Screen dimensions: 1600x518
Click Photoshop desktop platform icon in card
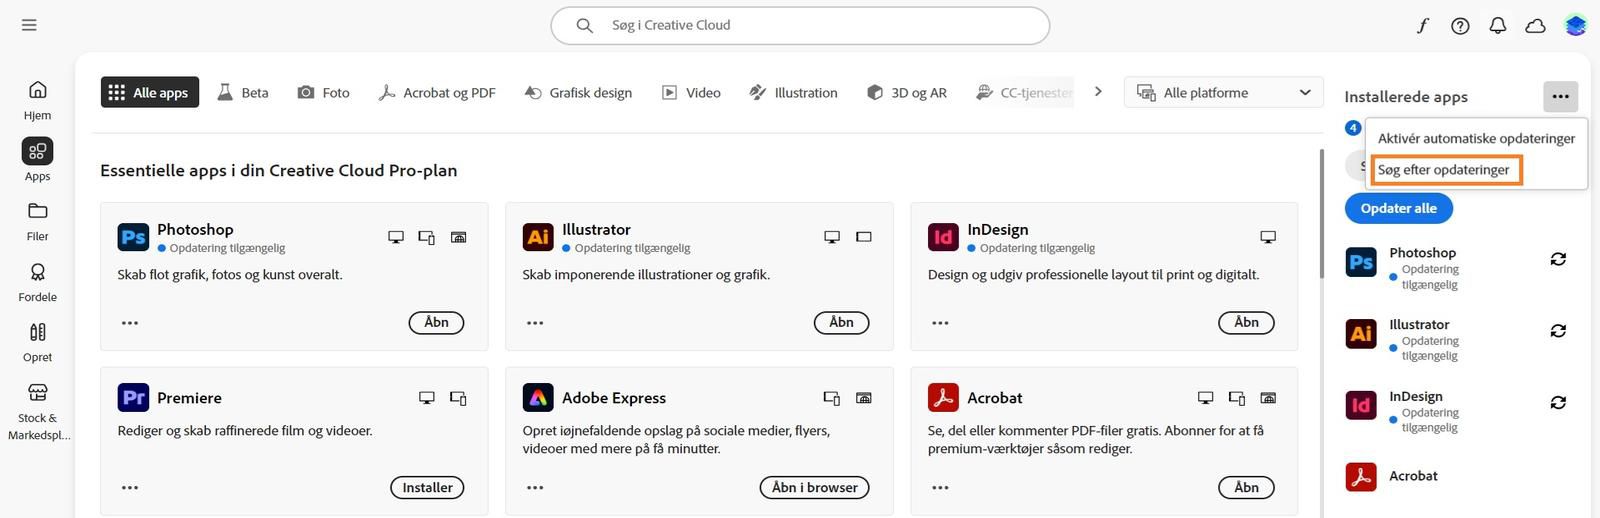pyautogui.click(x=396, y=237)
